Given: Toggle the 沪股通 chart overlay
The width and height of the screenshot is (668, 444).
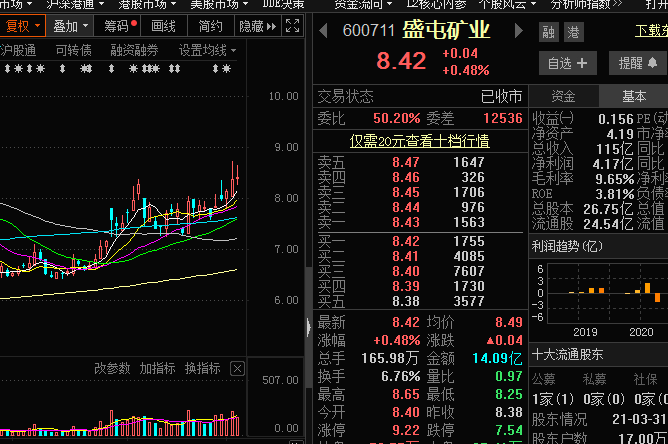Looking at the screenshot, I should [17, 50].
